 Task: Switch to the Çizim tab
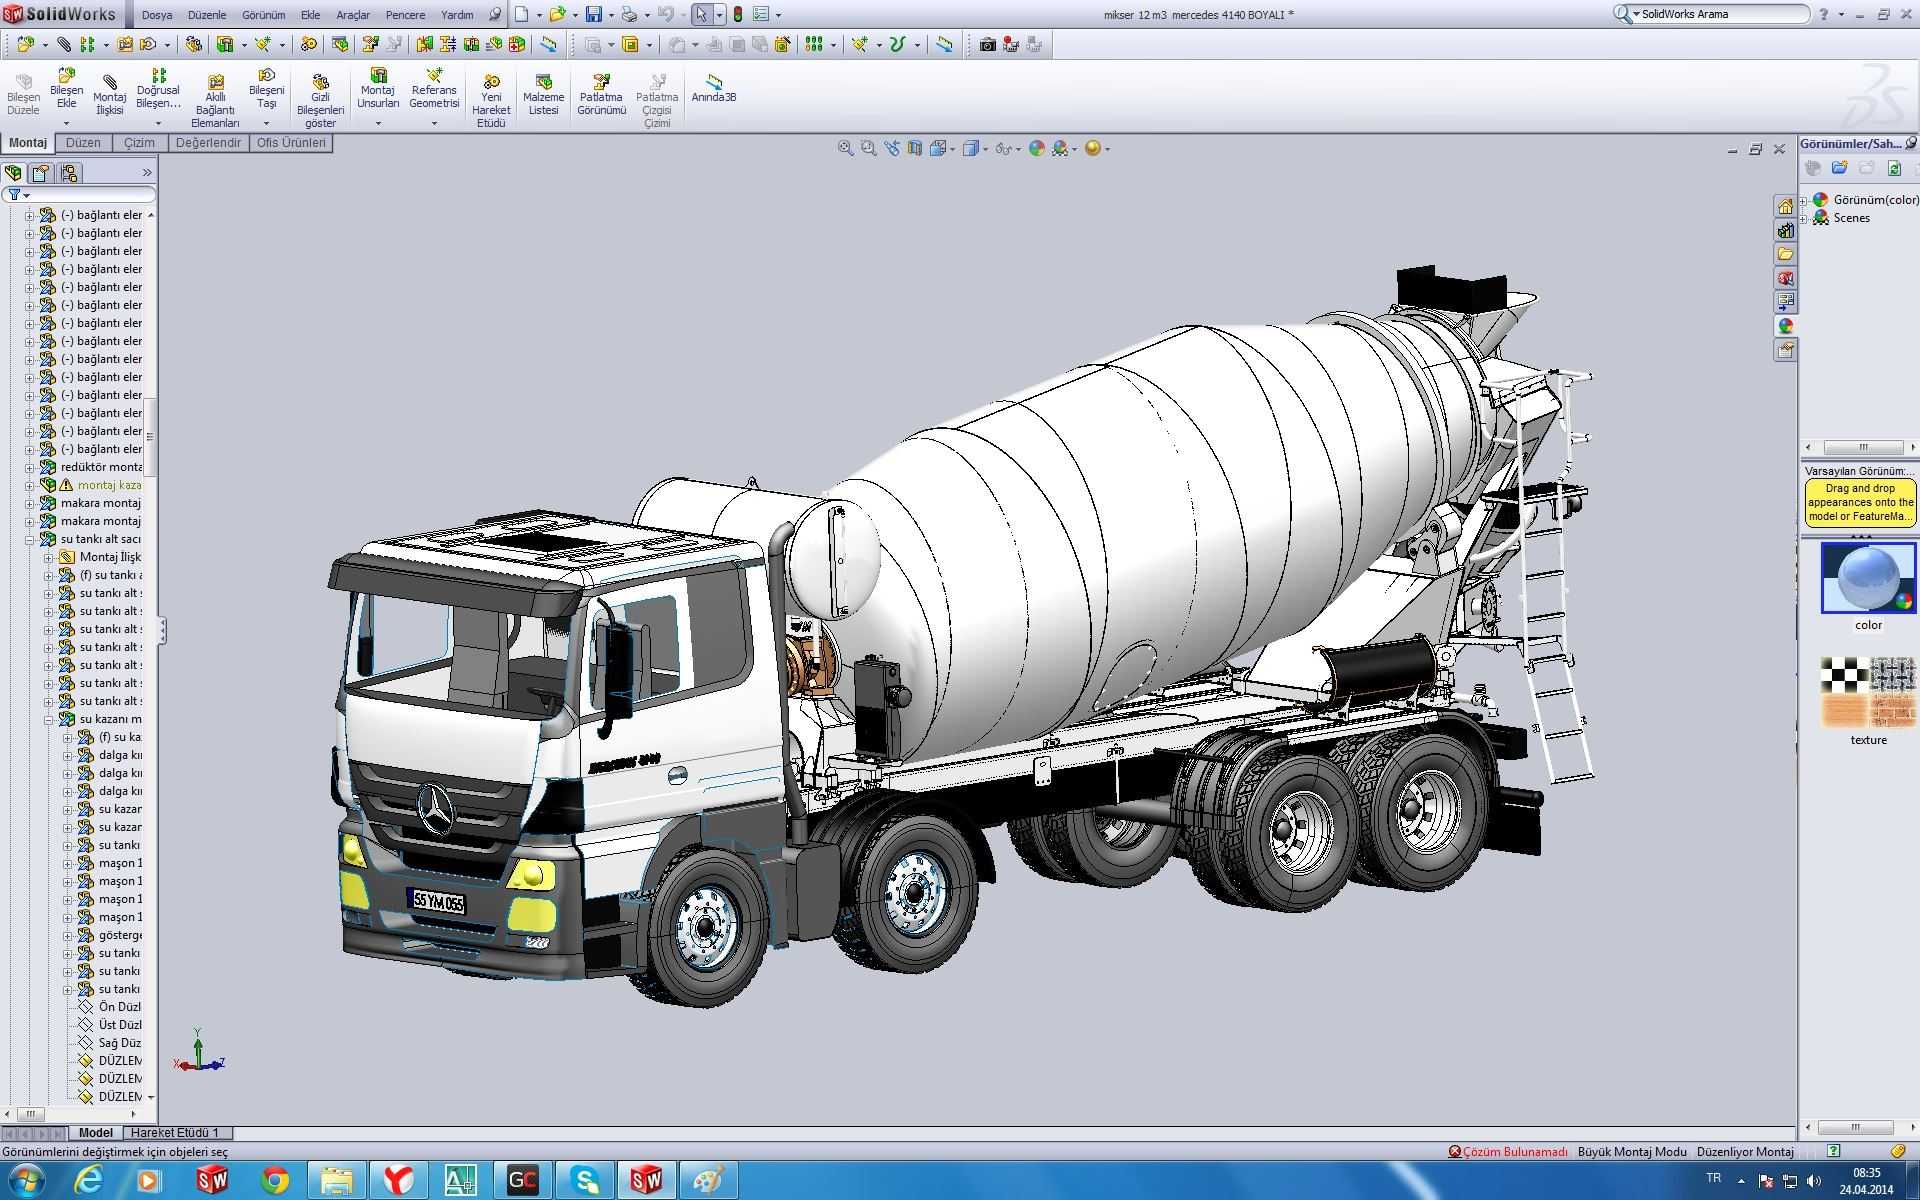tap(139, 143)
